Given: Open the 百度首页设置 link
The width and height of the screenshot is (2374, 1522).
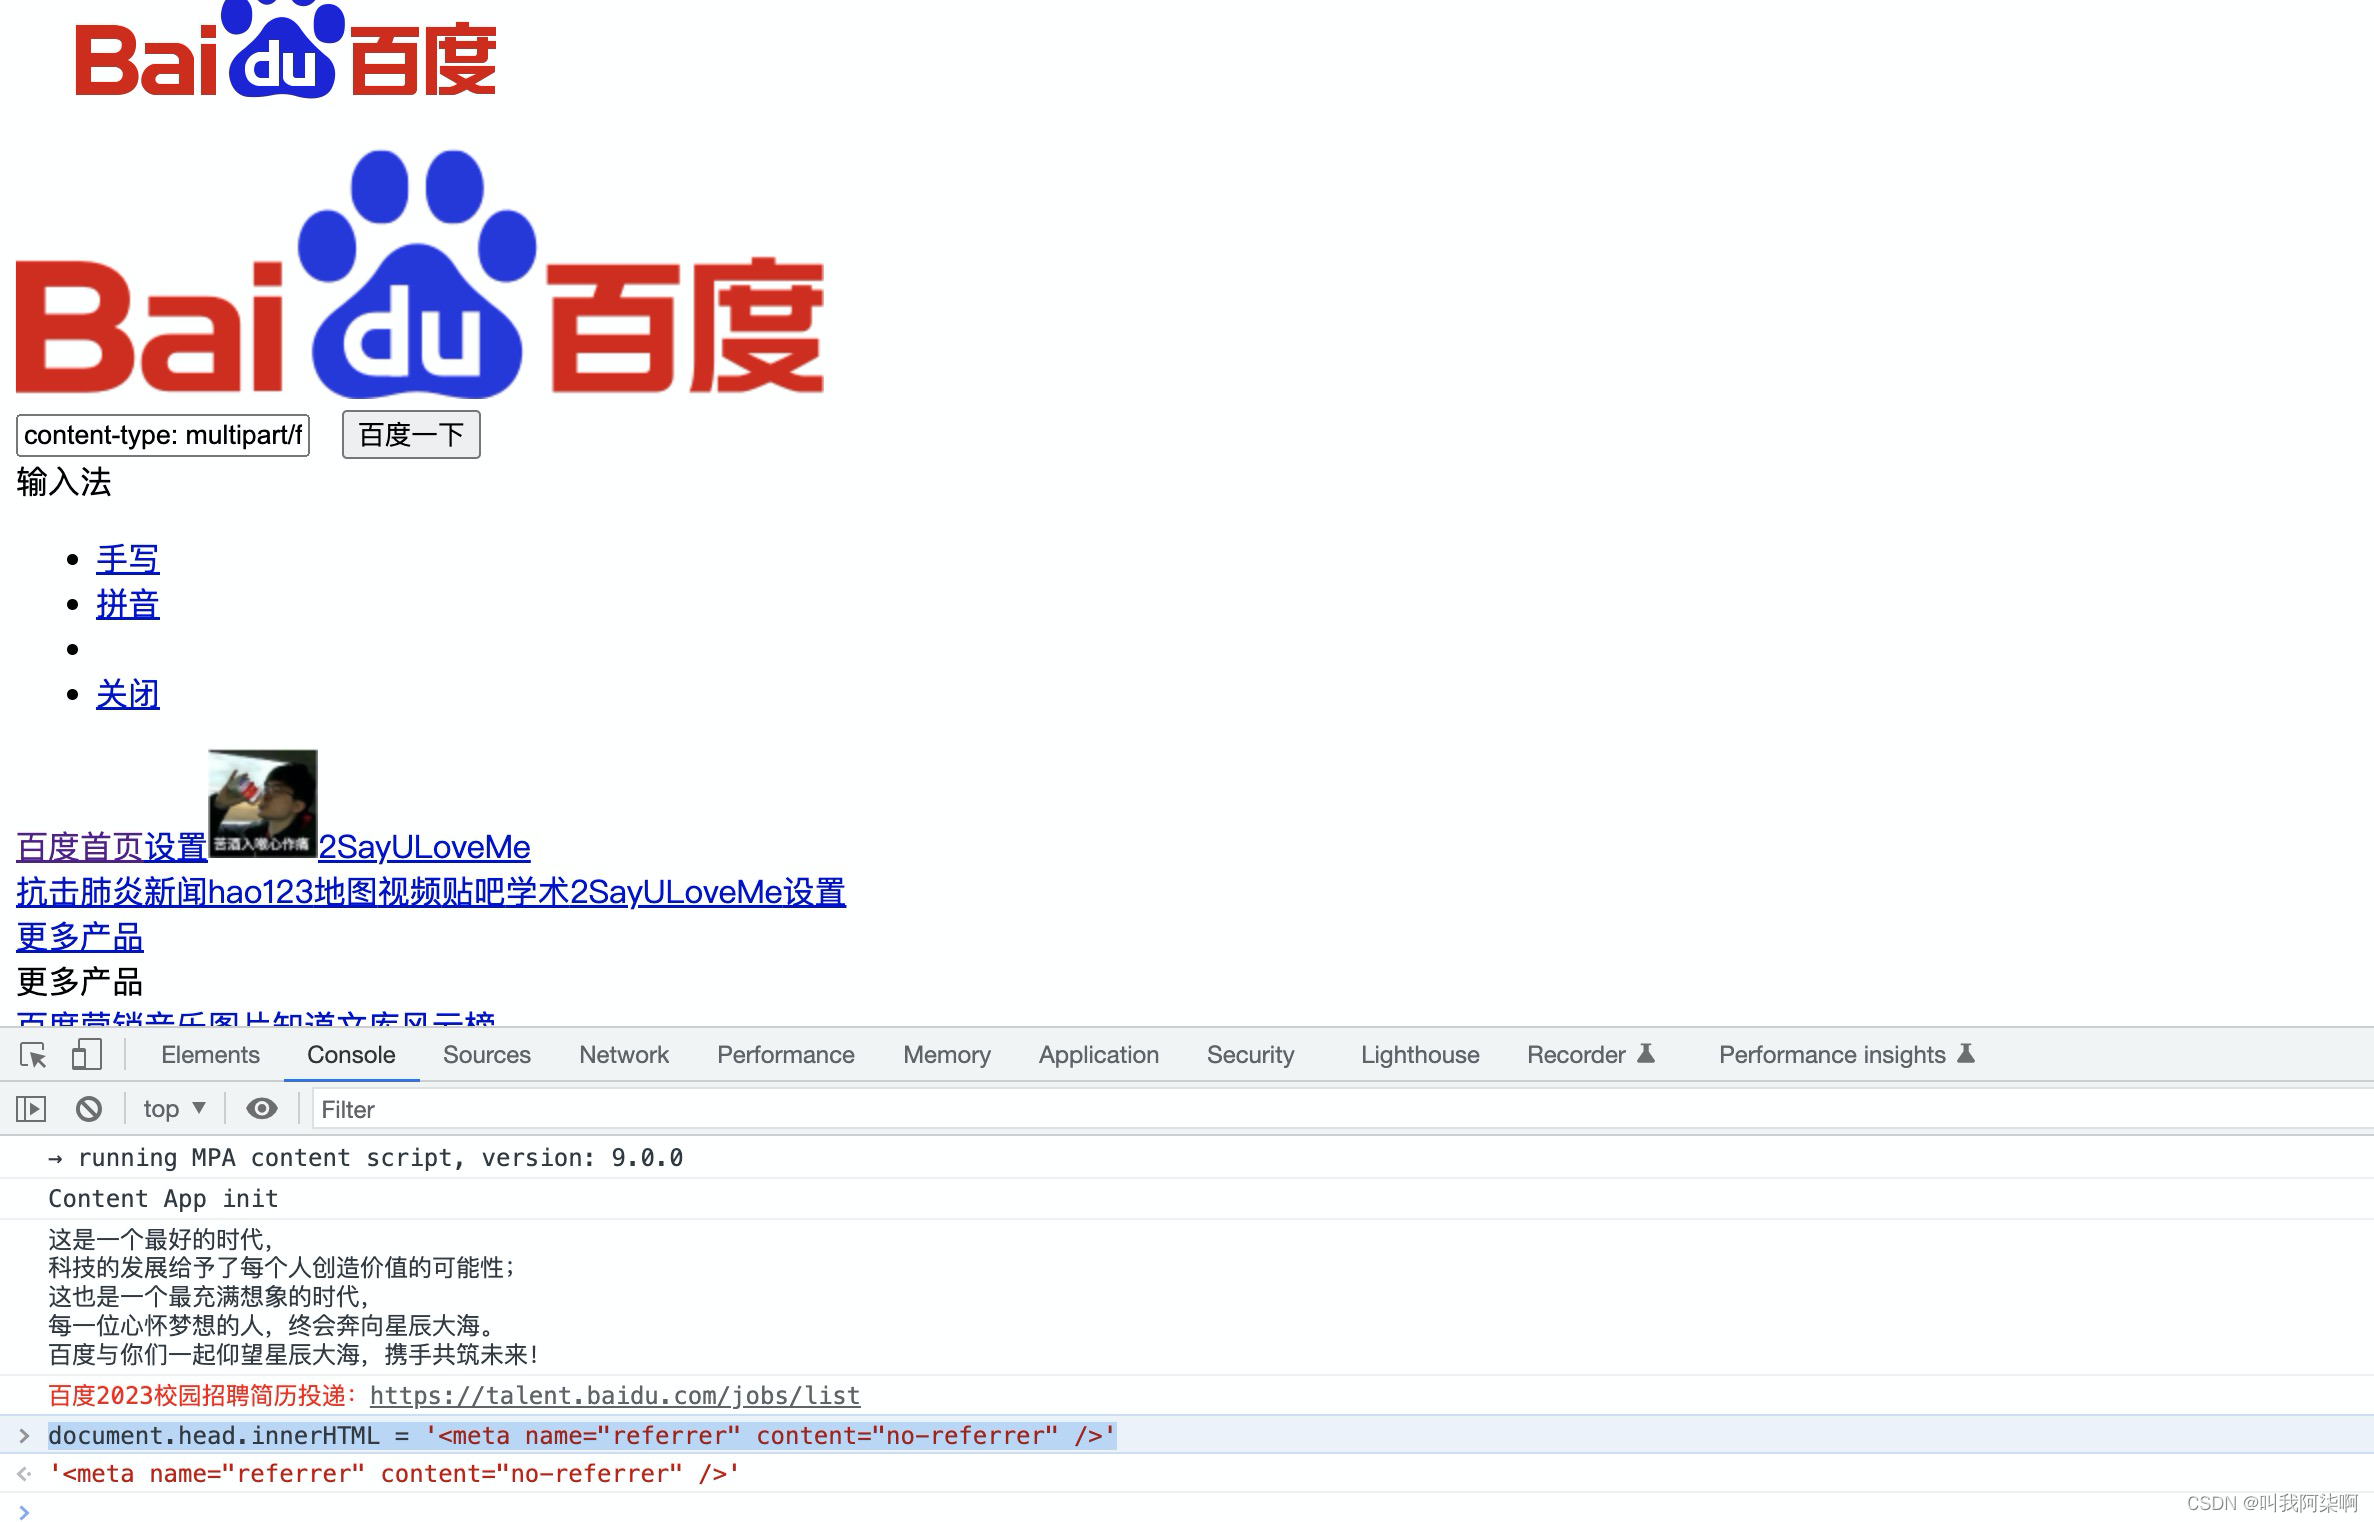Looking at the screenshot, I should click(x=112, y=847).
